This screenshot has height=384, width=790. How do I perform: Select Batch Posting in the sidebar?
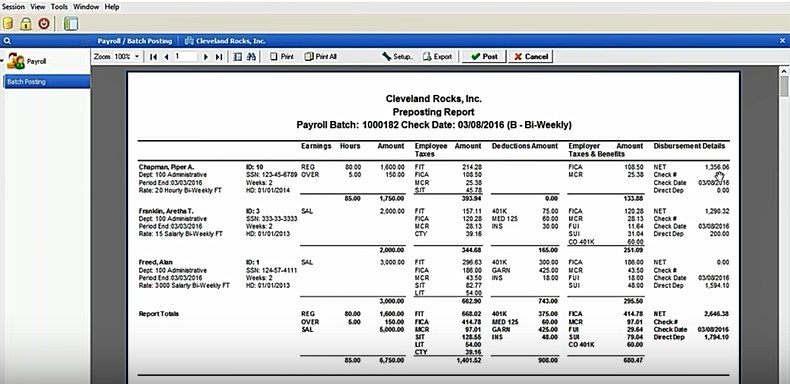(46, 82)
